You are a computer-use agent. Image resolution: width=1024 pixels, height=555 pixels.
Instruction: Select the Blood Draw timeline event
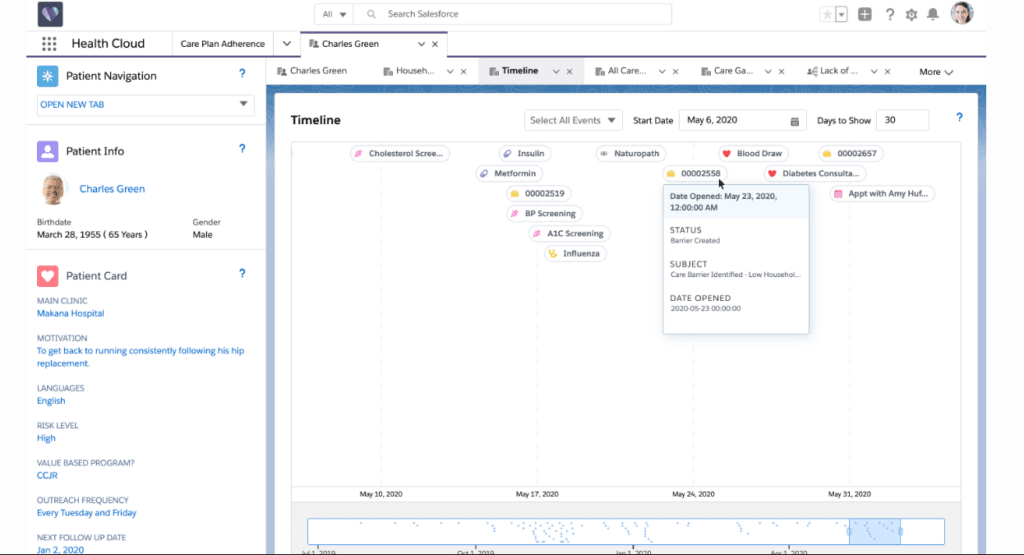tap(754, 153)
